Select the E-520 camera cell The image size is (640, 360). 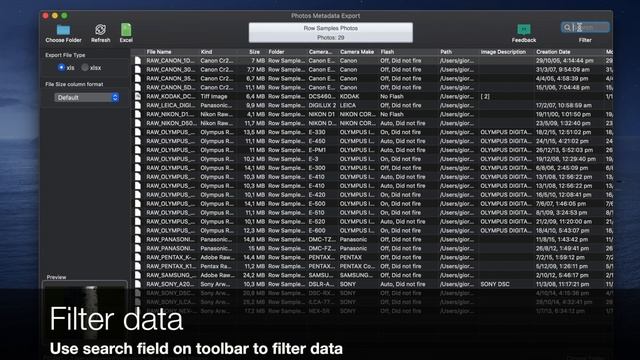coord(317,222)
